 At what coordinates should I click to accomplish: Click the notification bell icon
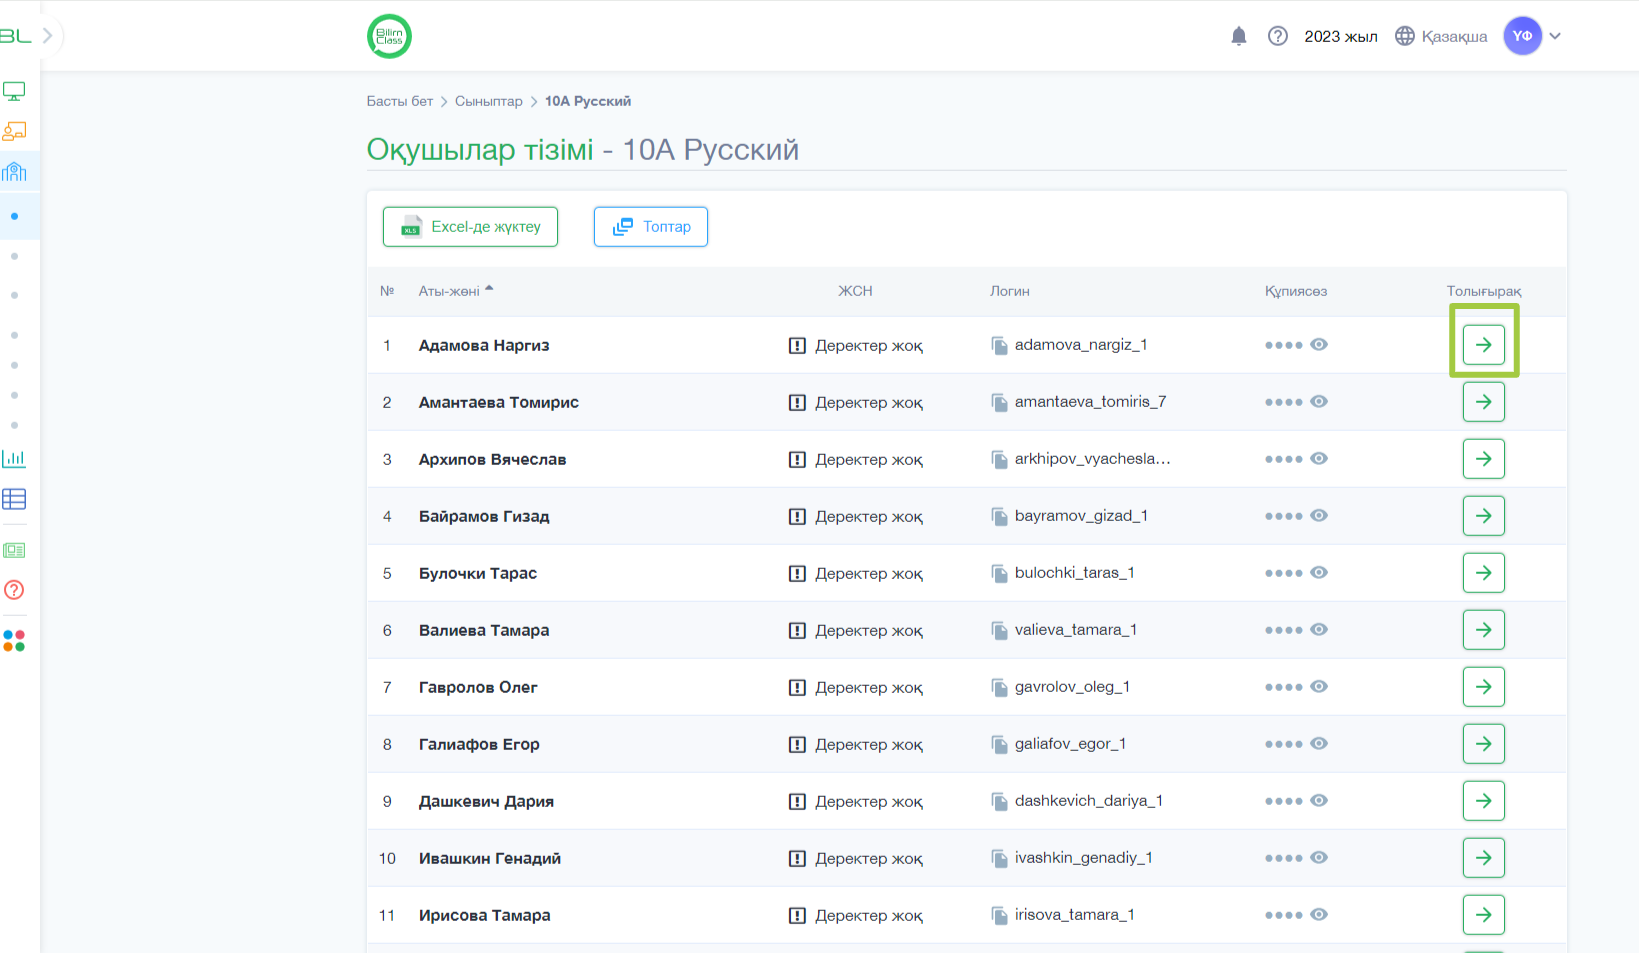pos(1238,37)
